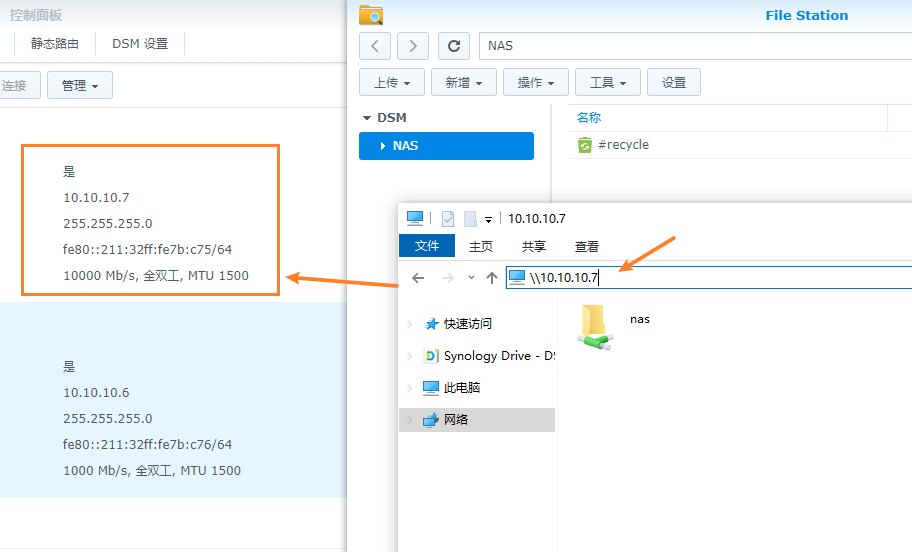Click the 10000 Mb/s network status line

(156, 276)
